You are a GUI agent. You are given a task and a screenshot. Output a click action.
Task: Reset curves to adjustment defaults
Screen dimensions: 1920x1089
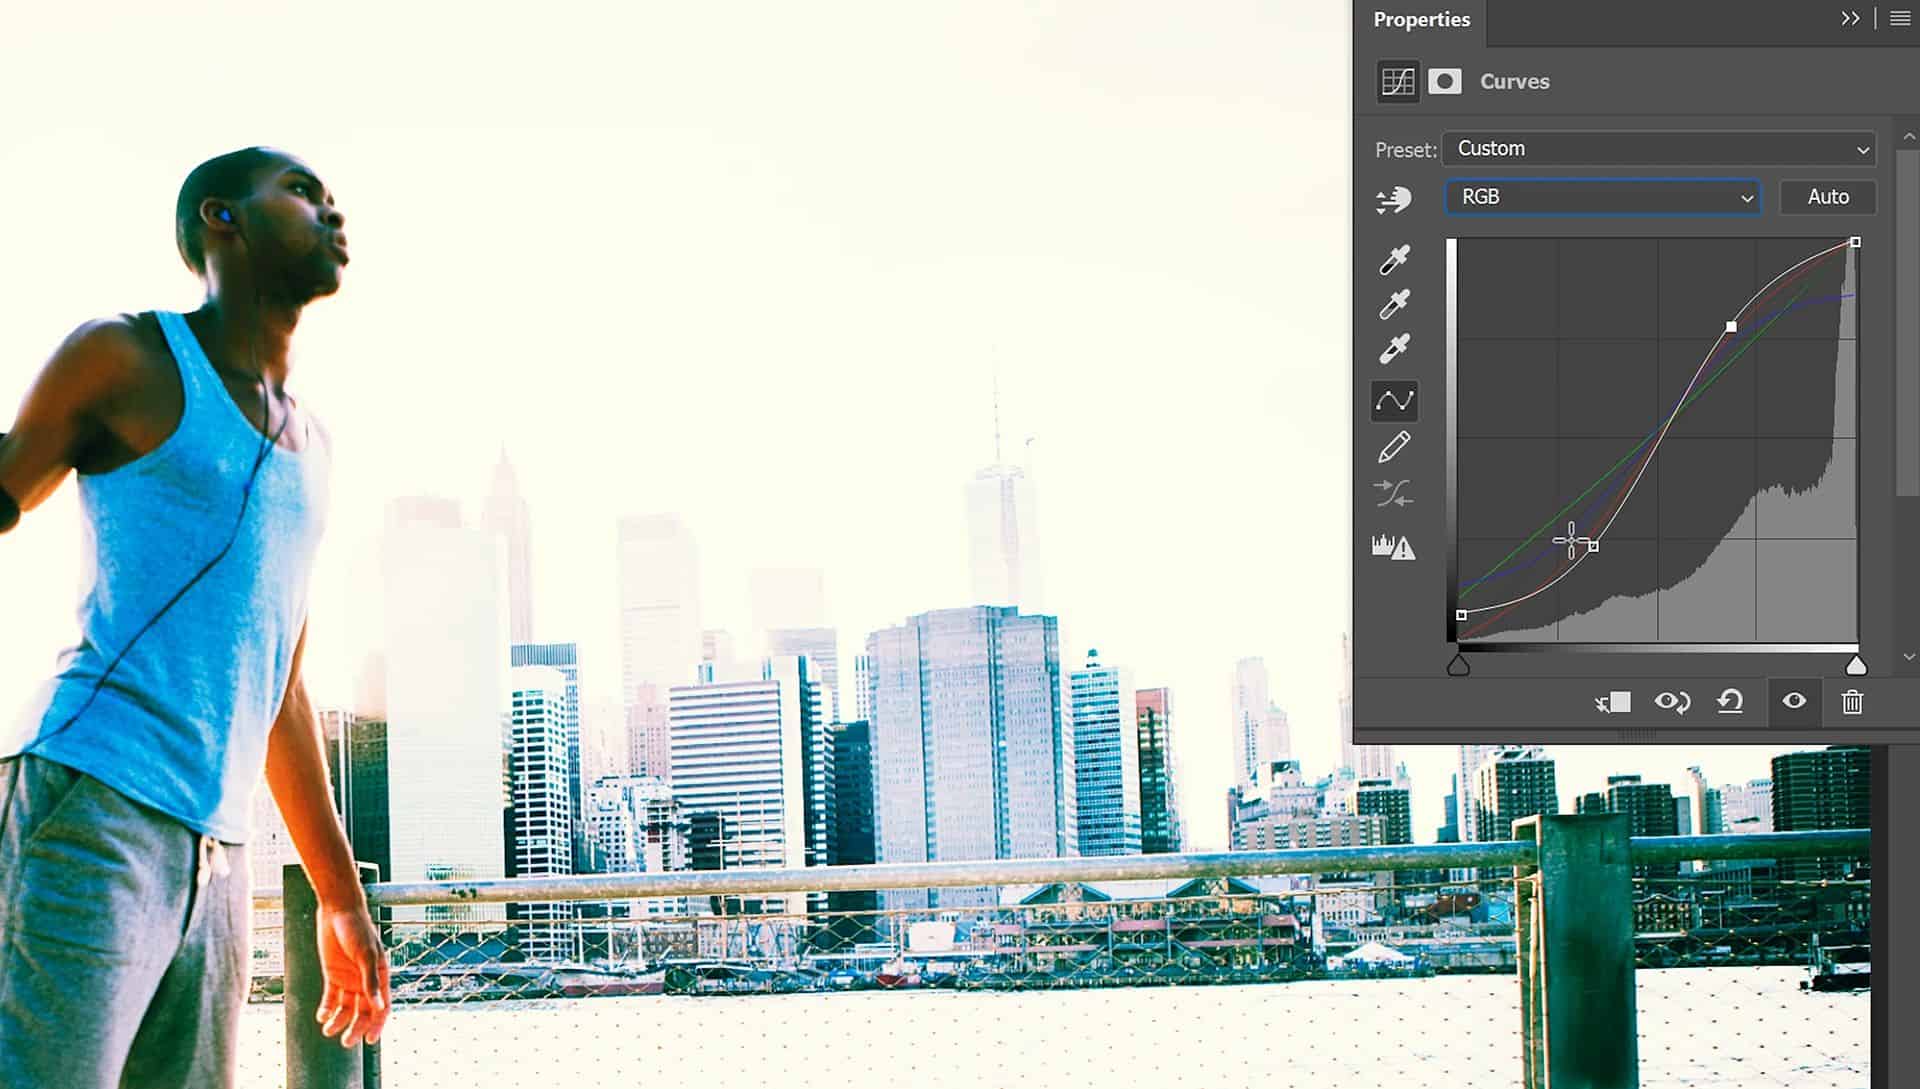point(1731,702)
